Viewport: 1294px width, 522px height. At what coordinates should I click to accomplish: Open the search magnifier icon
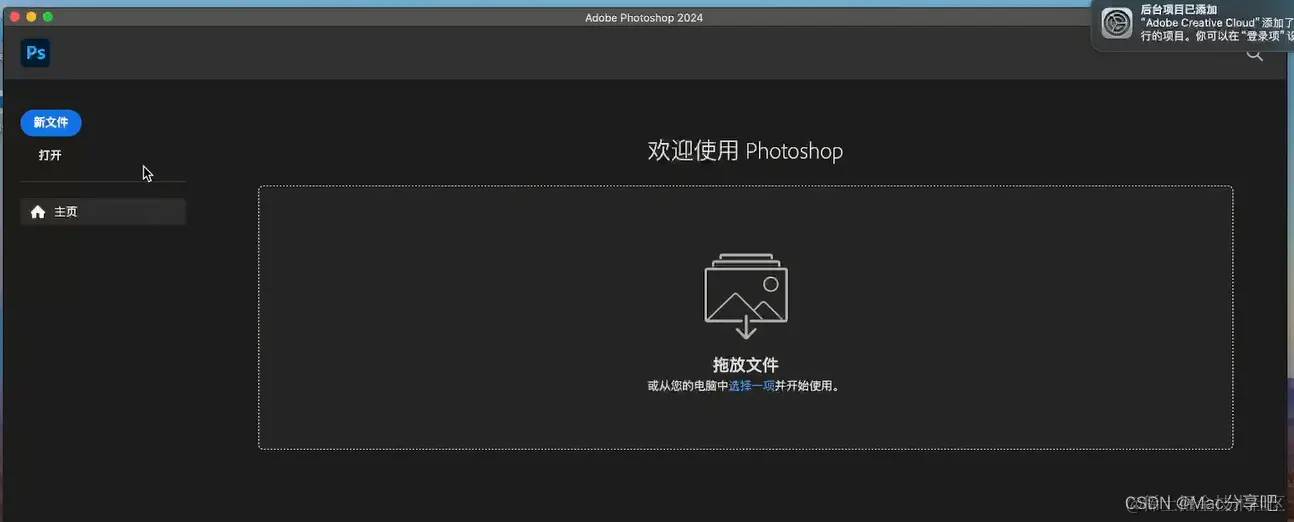pos(1254,55)
